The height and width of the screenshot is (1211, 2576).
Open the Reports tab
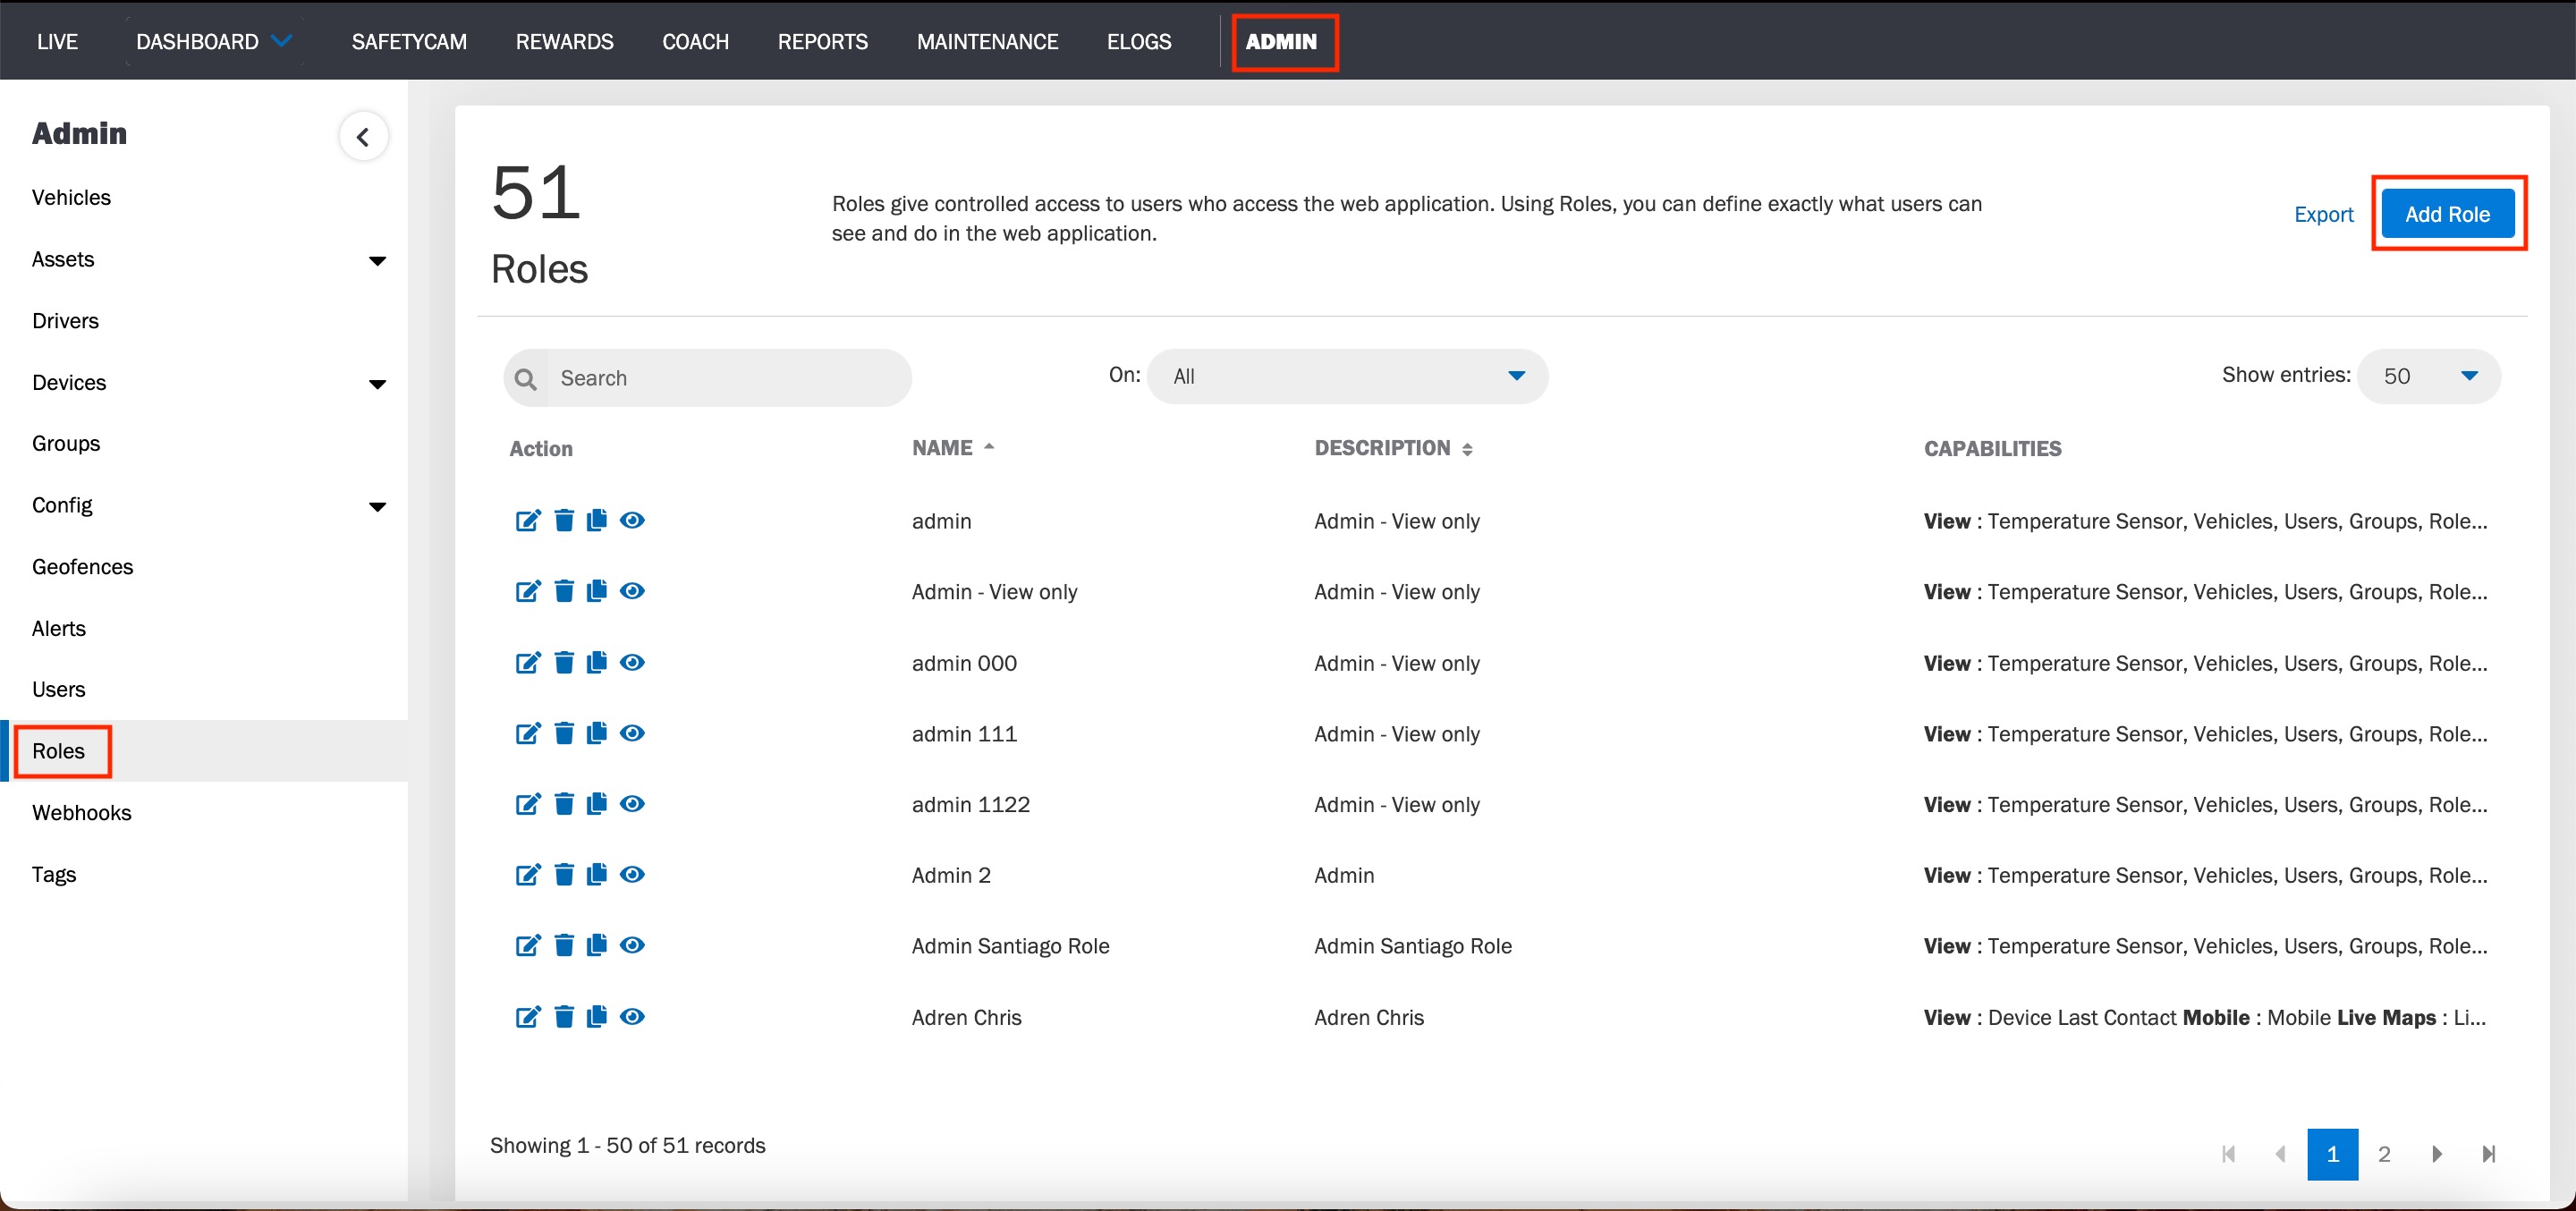coord(823,42)
